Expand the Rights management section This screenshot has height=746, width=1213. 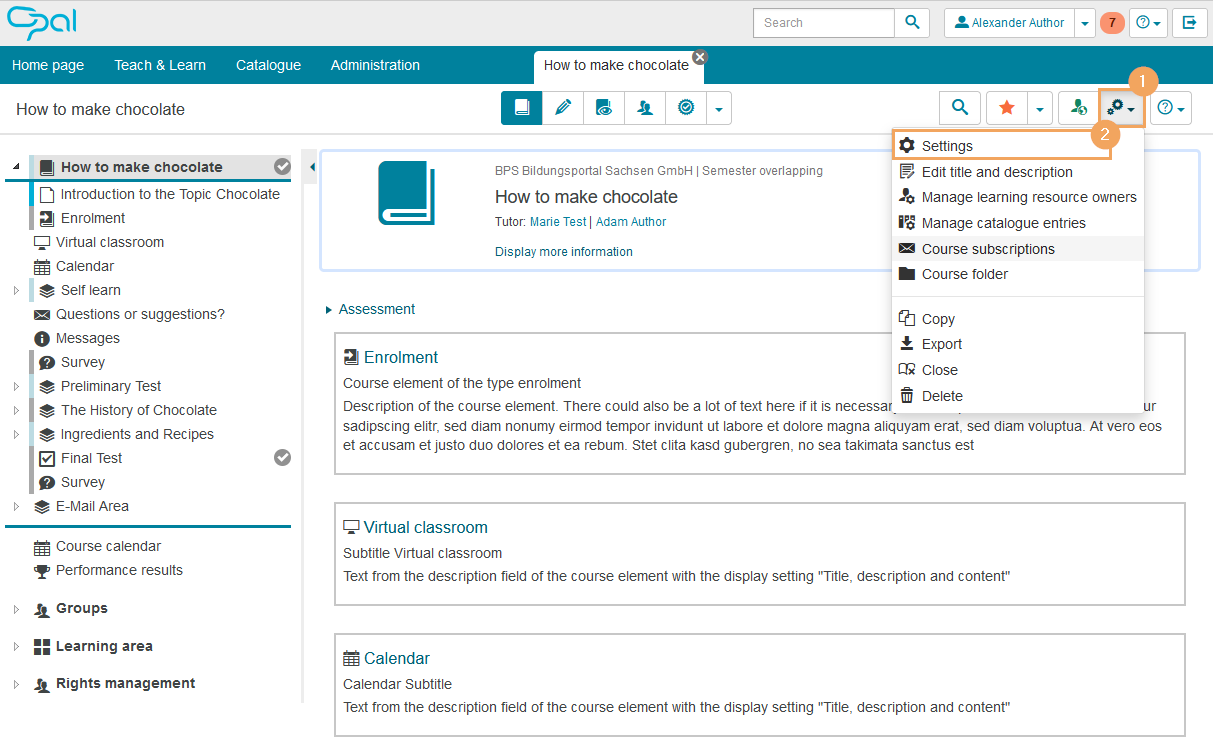pyautogui.click(x=16, y=685)
